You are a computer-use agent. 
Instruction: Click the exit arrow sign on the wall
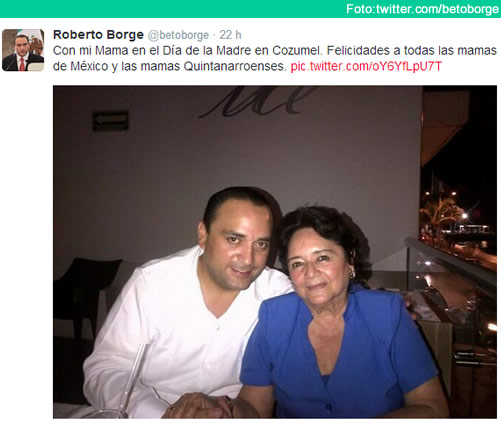pos(110,121)
